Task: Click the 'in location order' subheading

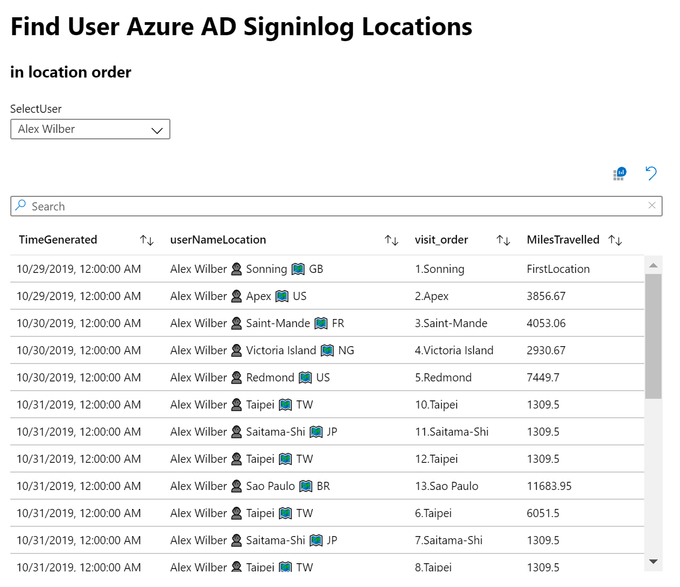Action: pyautogui.click(x=71, y=72)
